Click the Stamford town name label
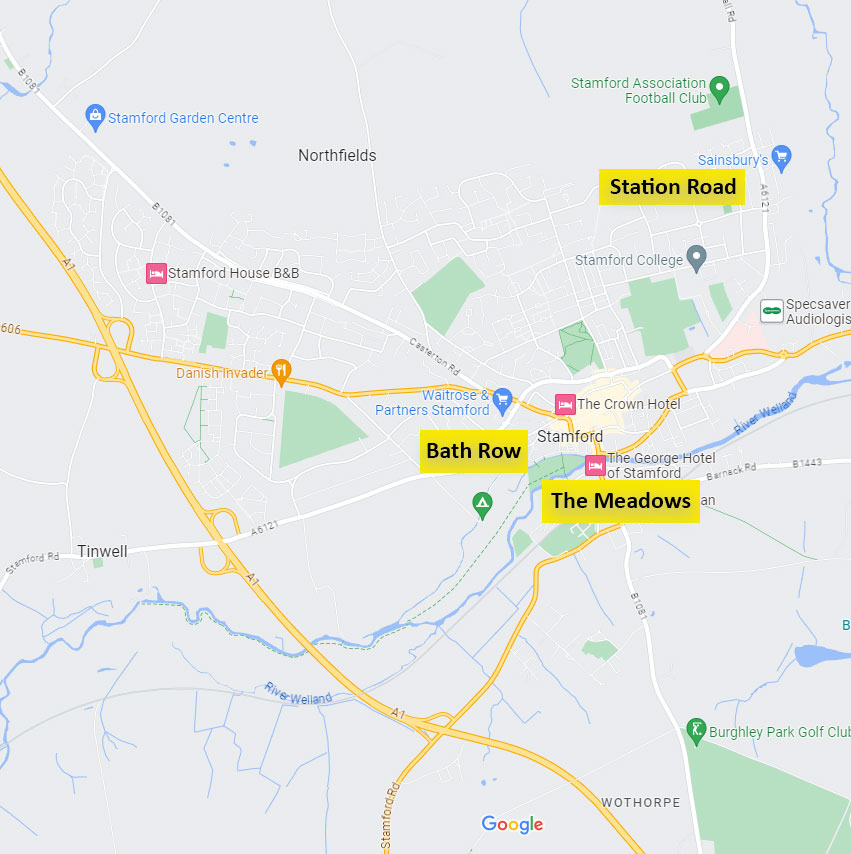 (x=570, y=436)
